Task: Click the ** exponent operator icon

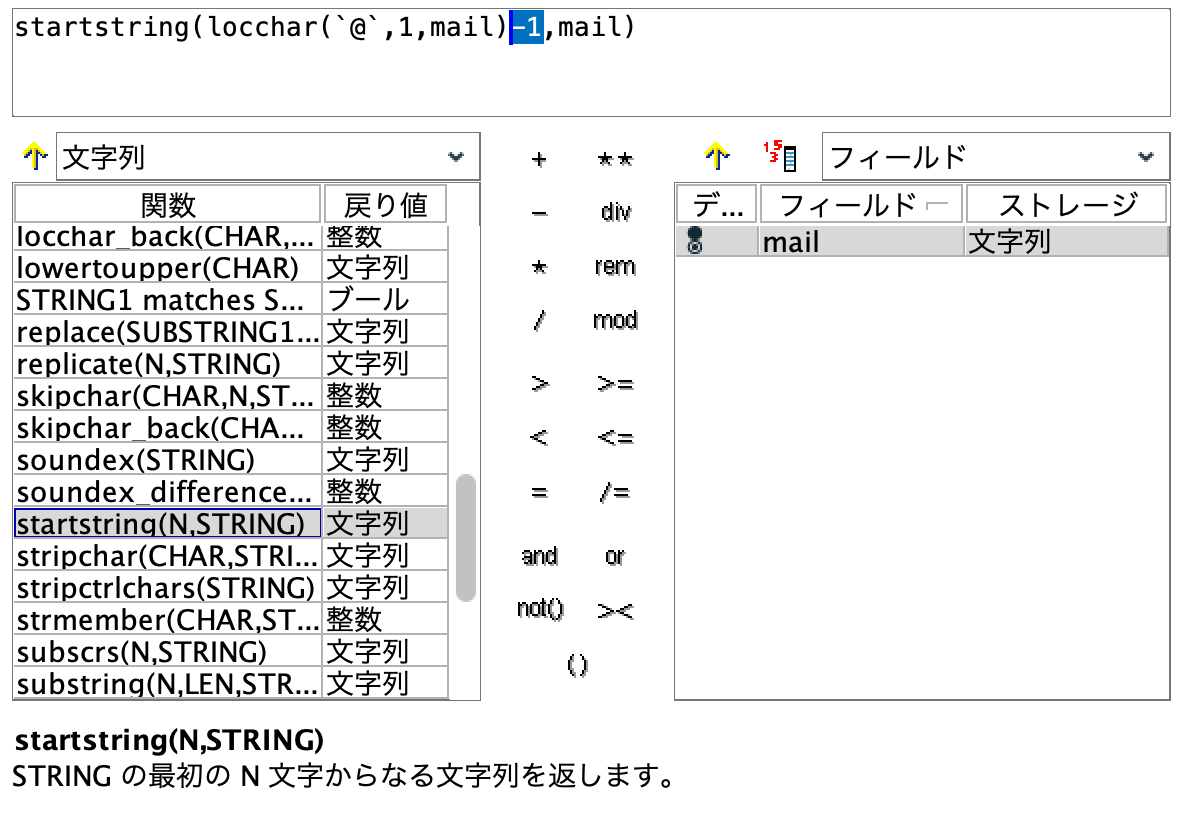Action: 617,159
